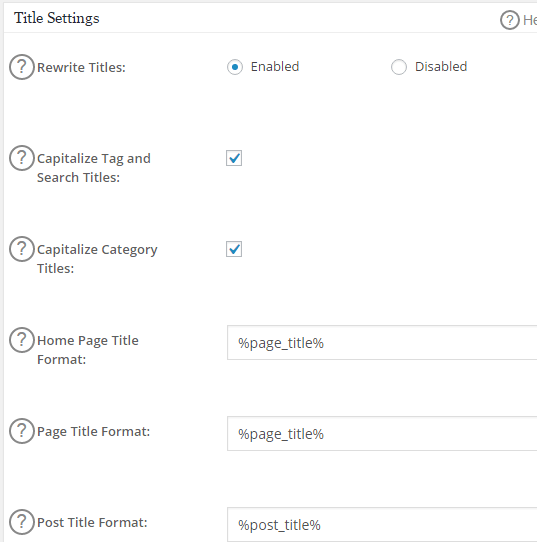537x542 pixels.
Task: Open help for Post Title Format
Action: click(x=22, y=522)
